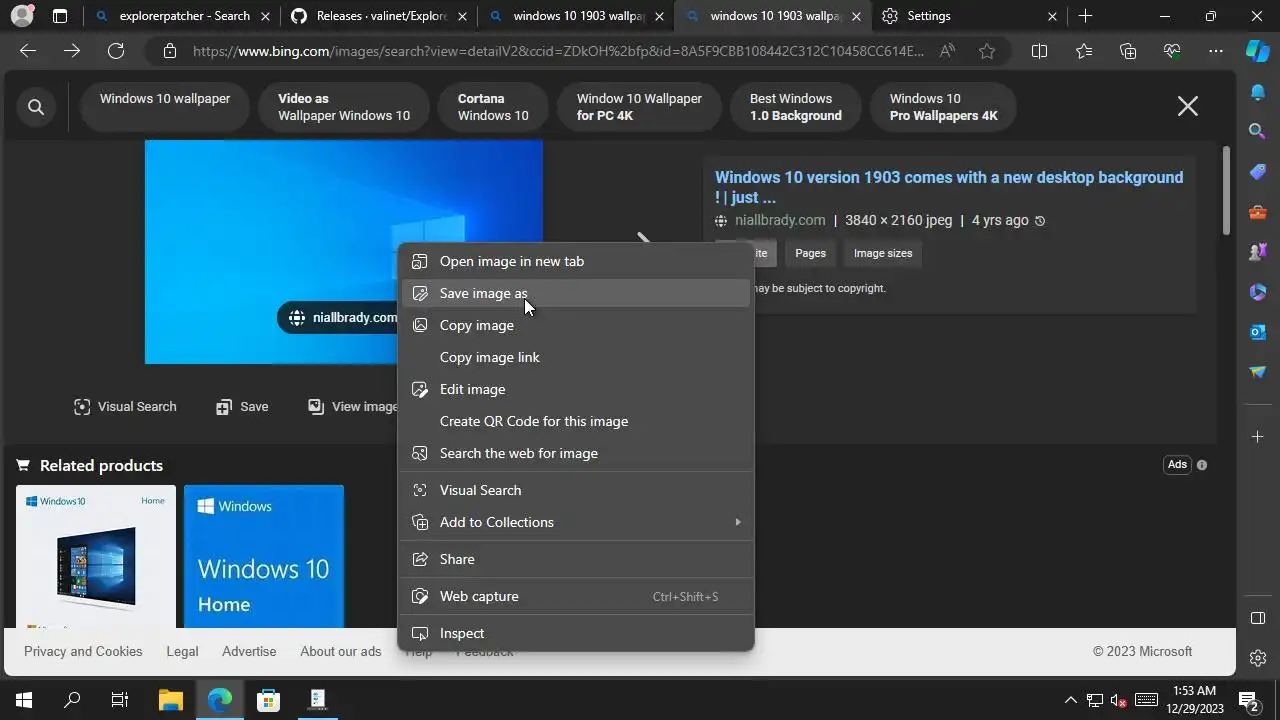Click Cortana Windows 10 chip
The width and height of the screenshot is (1280, 720).
[x=493, y=107]
